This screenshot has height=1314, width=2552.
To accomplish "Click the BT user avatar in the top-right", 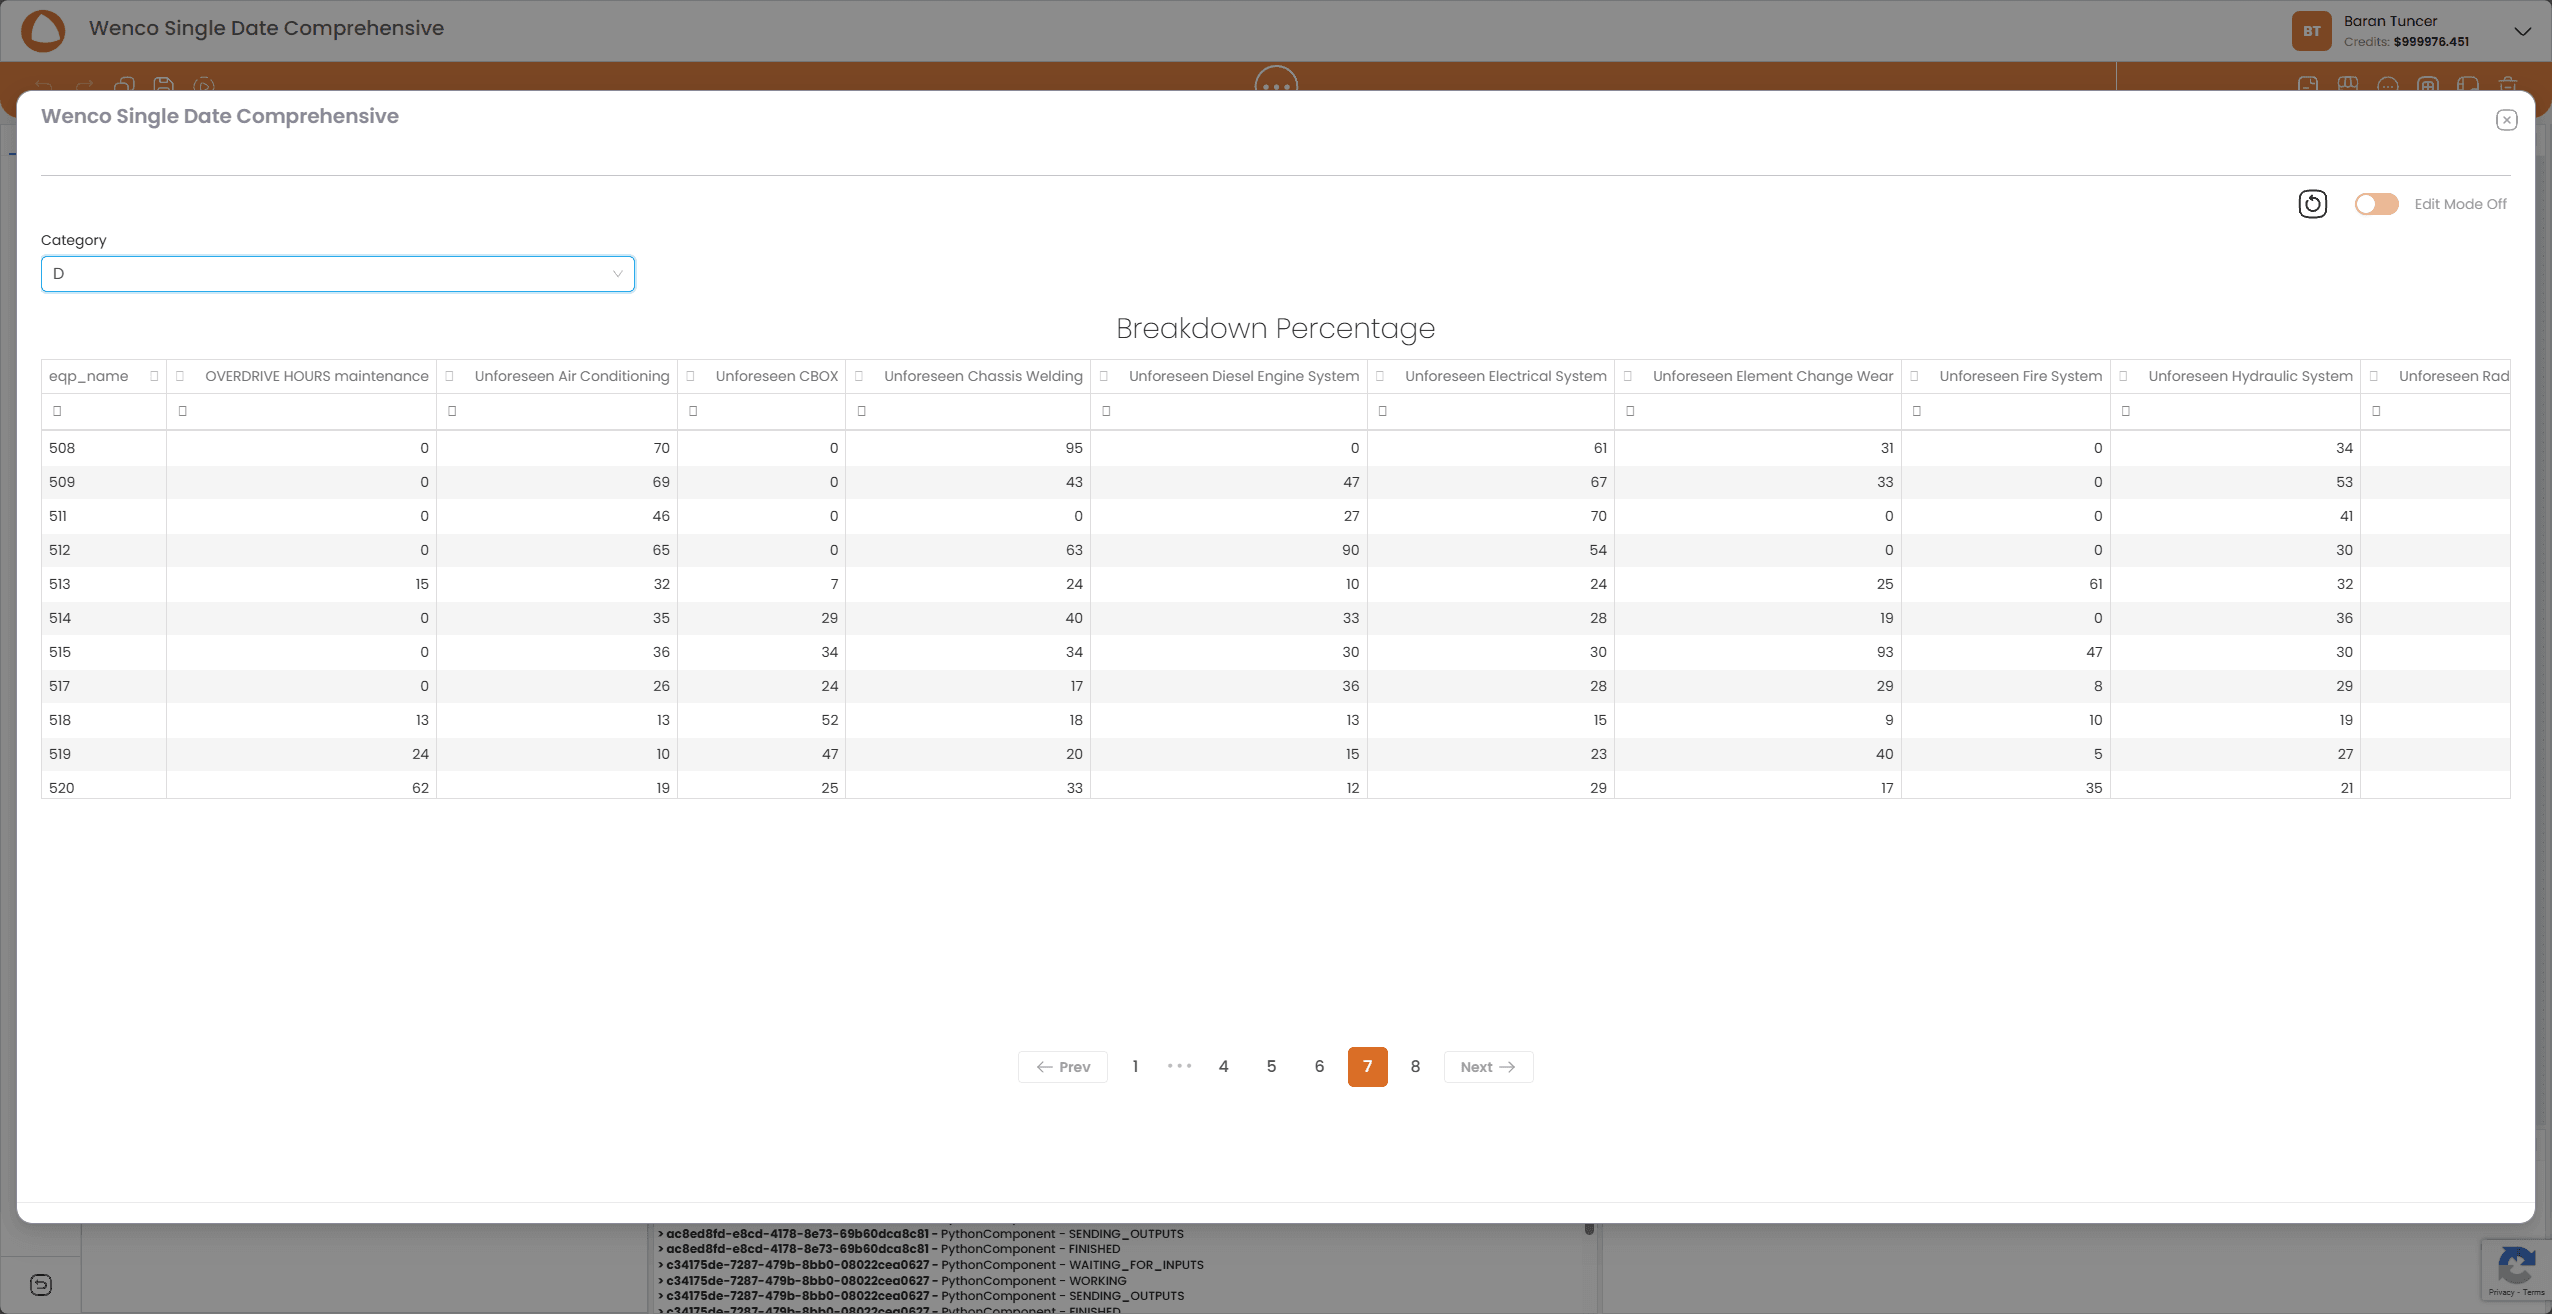I will [x=2312, y=31].
